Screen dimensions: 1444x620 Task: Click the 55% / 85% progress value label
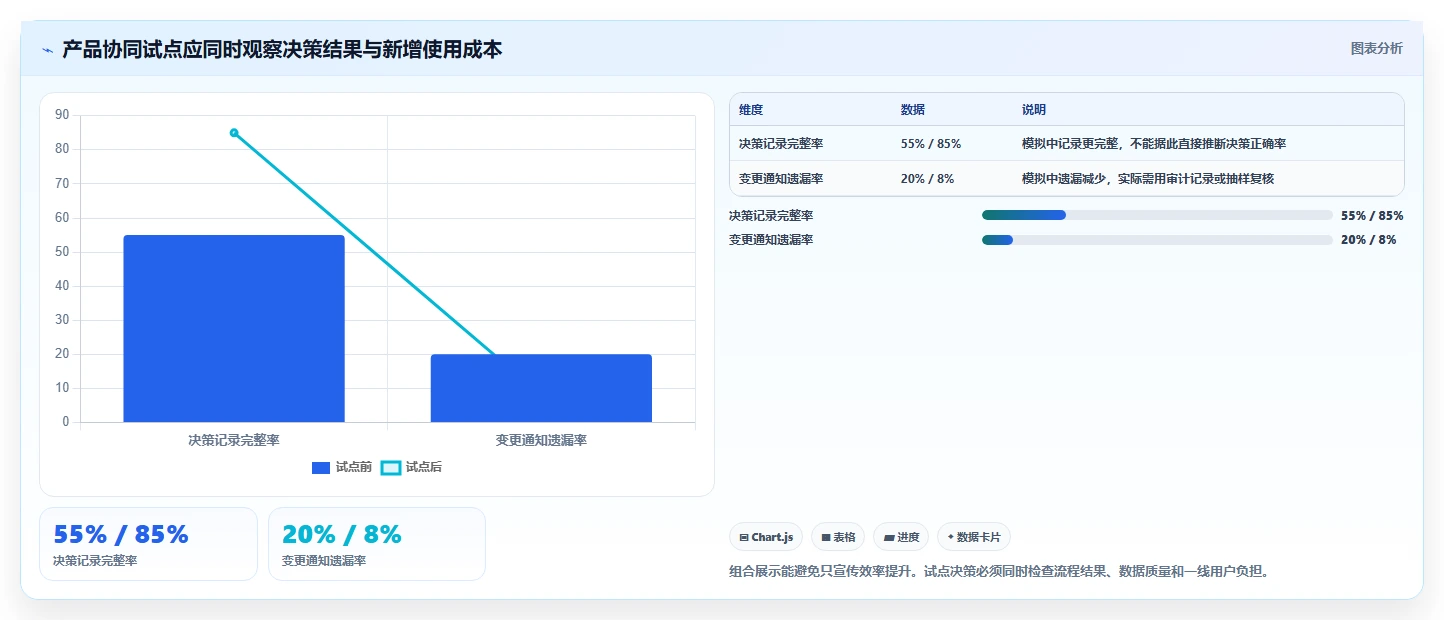pyautogui.click(x=1372, y=215)
